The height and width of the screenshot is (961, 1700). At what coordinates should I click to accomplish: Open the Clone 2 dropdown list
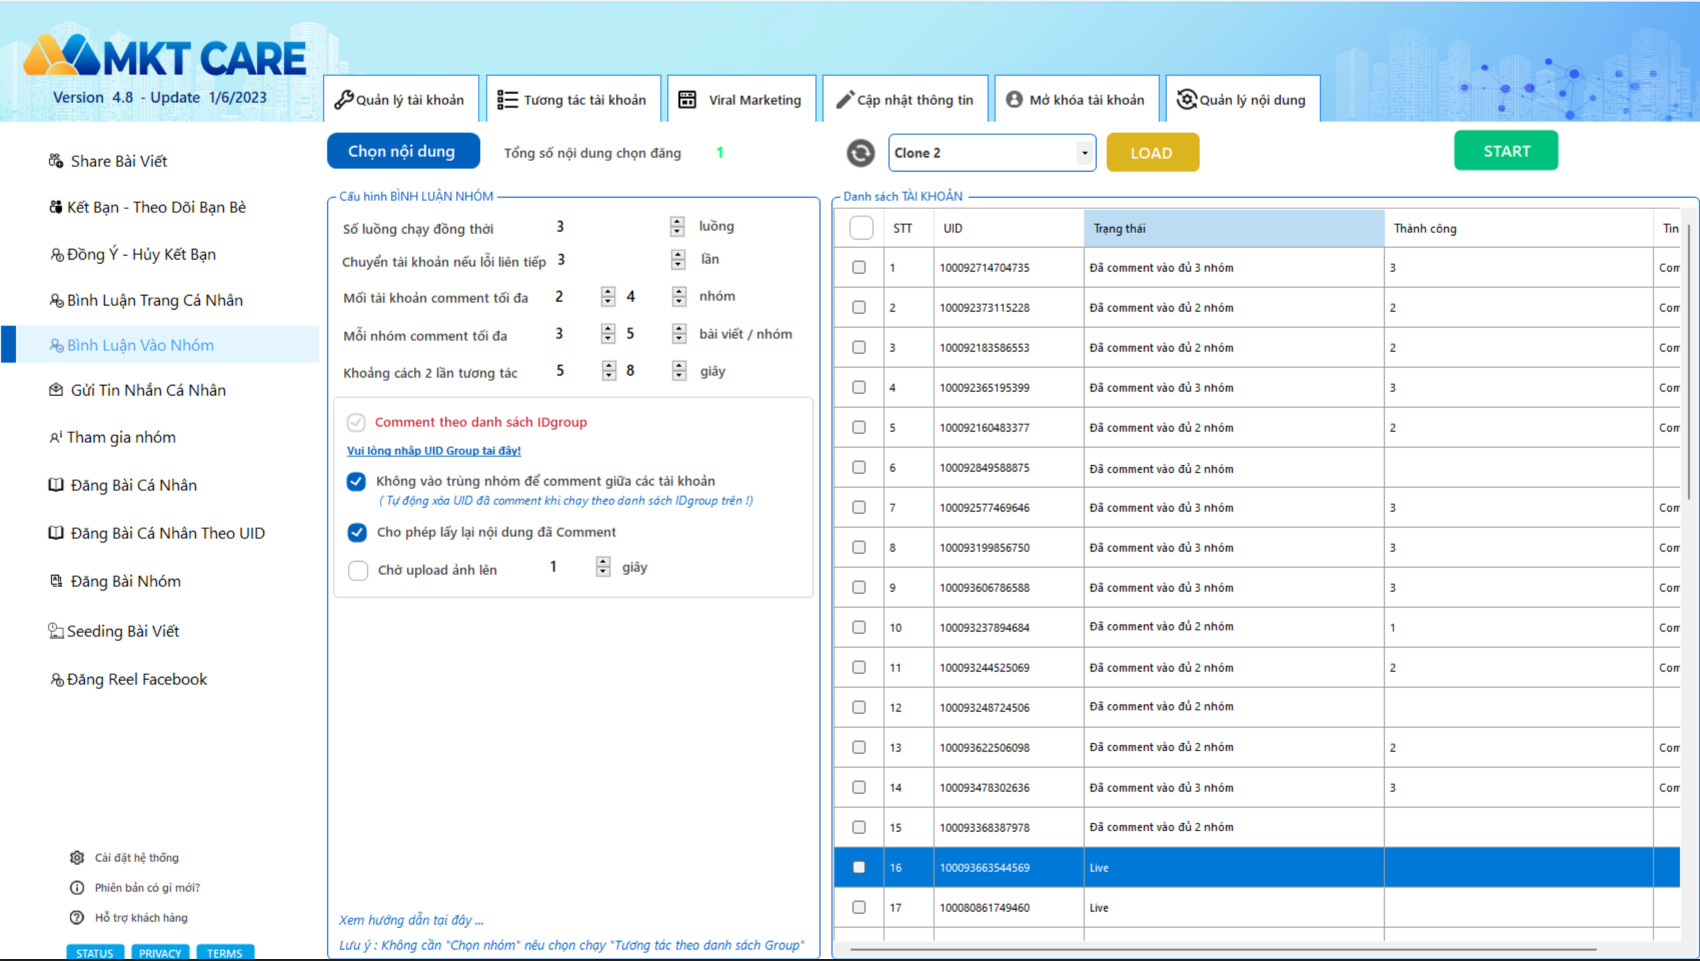(1084, 153)
